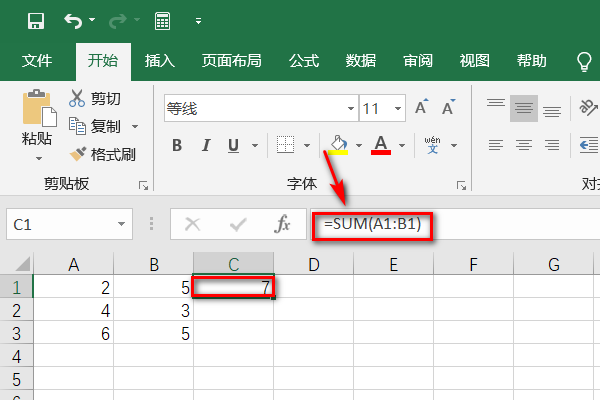The width and height of the screenshot is (600, 400).
Task: Open the Undo history dropdown arrow
Action: 92,20
